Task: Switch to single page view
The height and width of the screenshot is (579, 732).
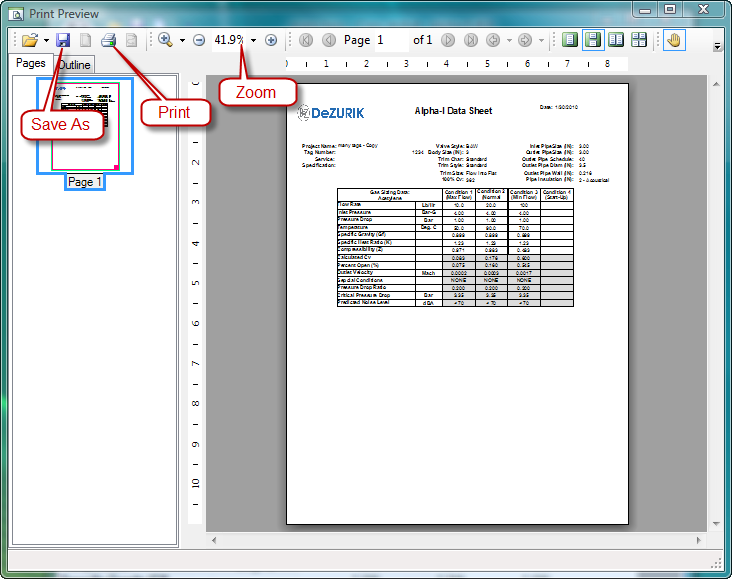Action: click(x=570, y=40)
